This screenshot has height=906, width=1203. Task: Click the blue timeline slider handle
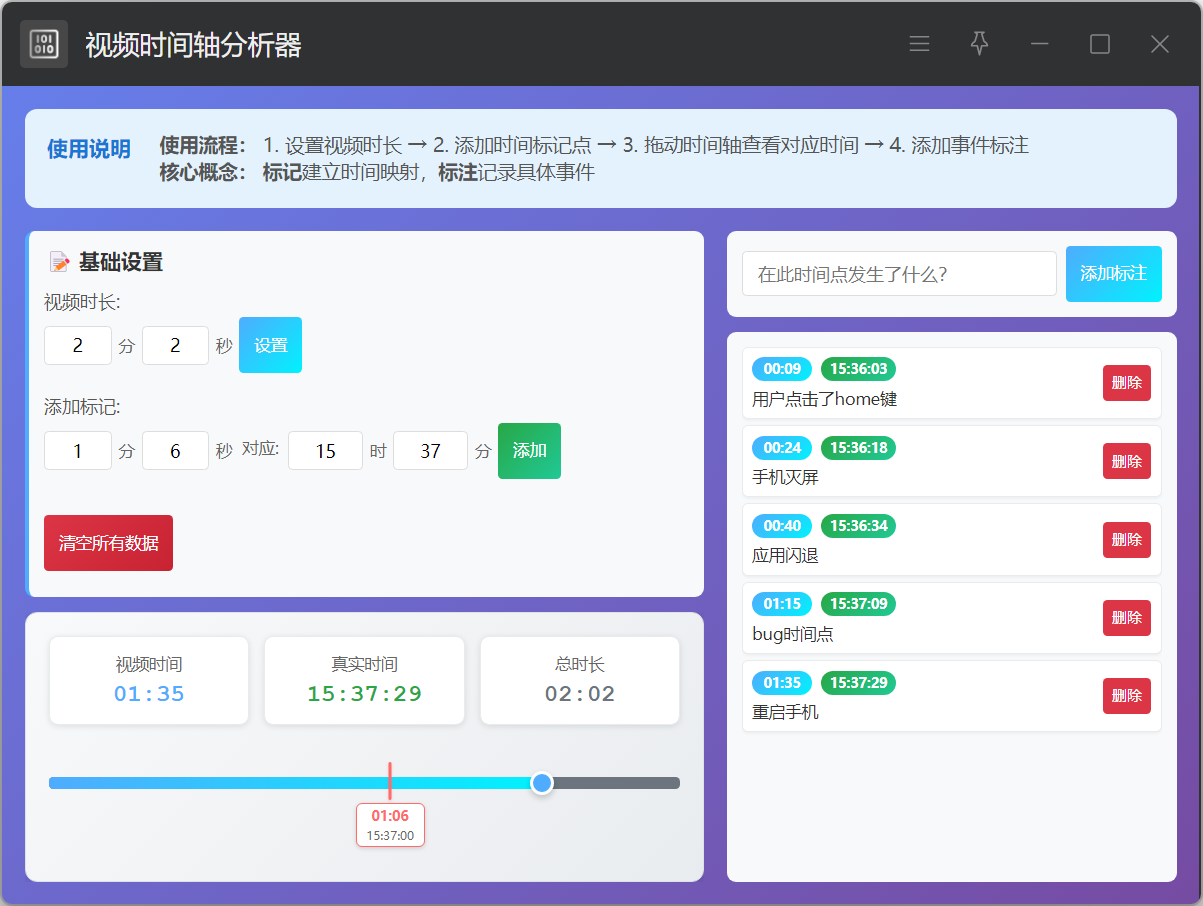pyautogui.click(x=542, y=783)
